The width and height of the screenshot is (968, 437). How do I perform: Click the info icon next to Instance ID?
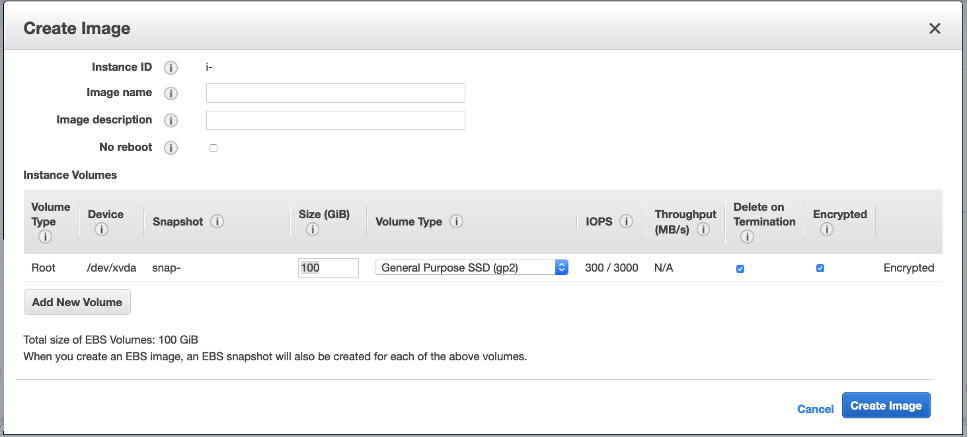(171, 67)
